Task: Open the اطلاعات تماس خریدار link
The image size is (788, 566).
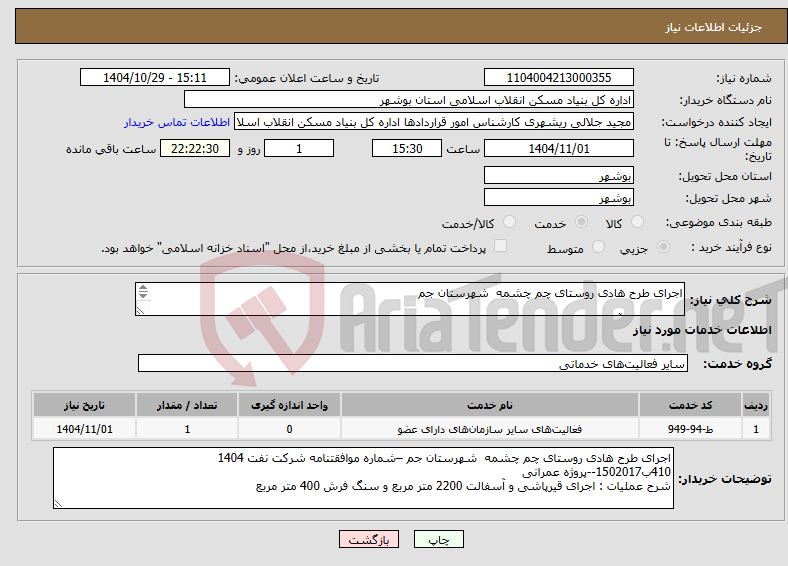Action: coord(177,122)
